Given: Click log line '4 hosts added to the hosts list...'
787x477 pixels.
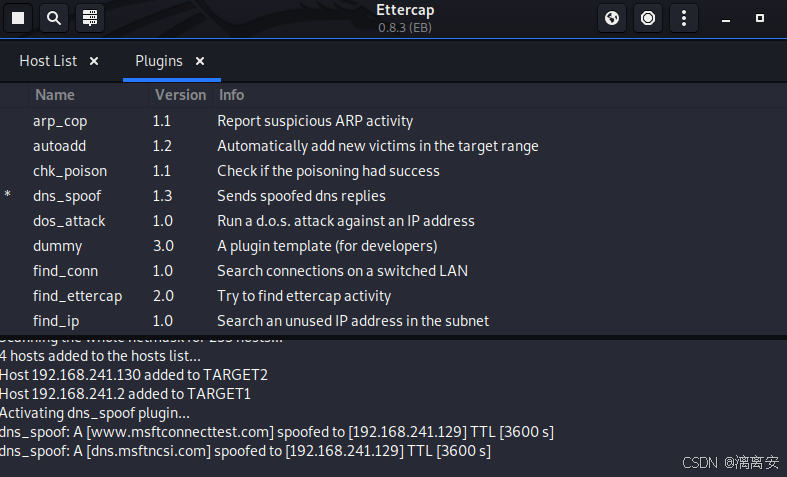Looking at the screenshot, I should [100, 356].
